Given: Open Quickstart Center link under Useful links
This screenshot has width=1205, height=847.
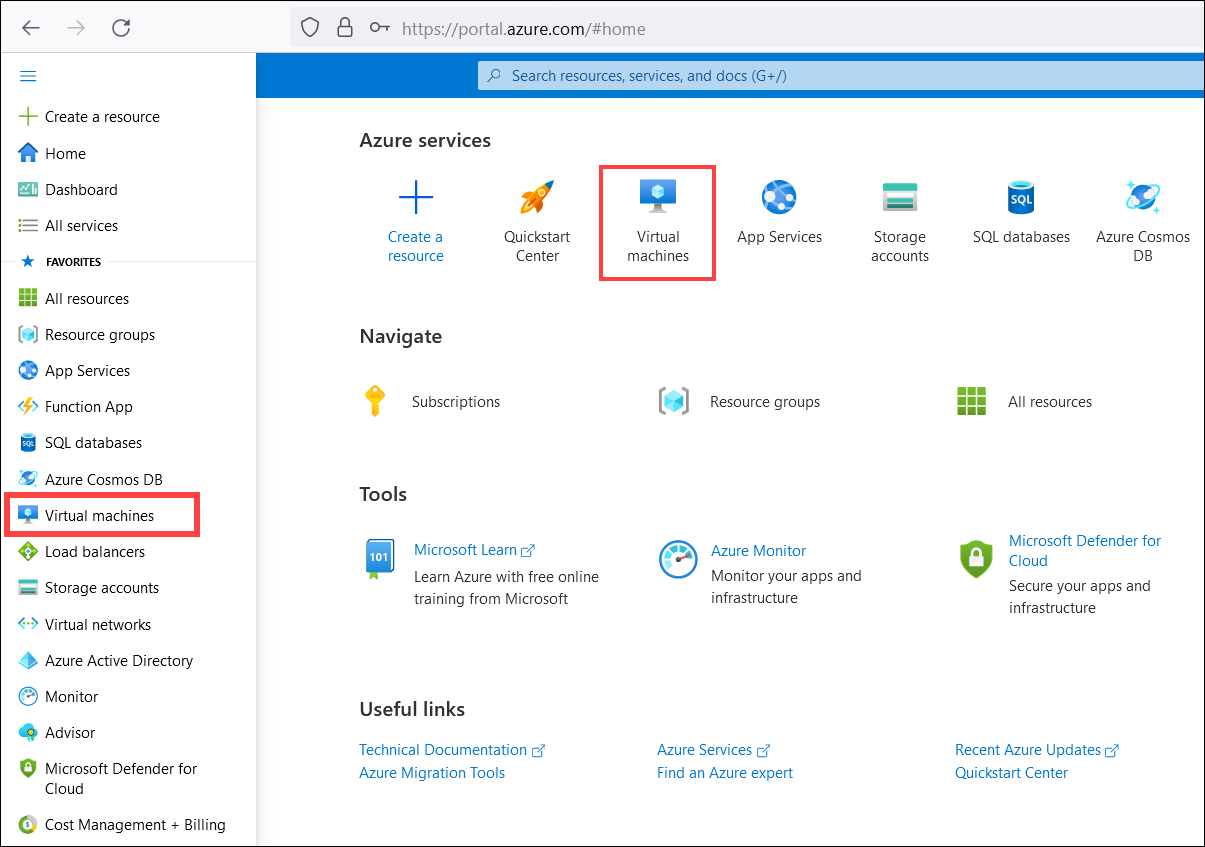Looking at the screenshot, I should (x=1011, y=773).
